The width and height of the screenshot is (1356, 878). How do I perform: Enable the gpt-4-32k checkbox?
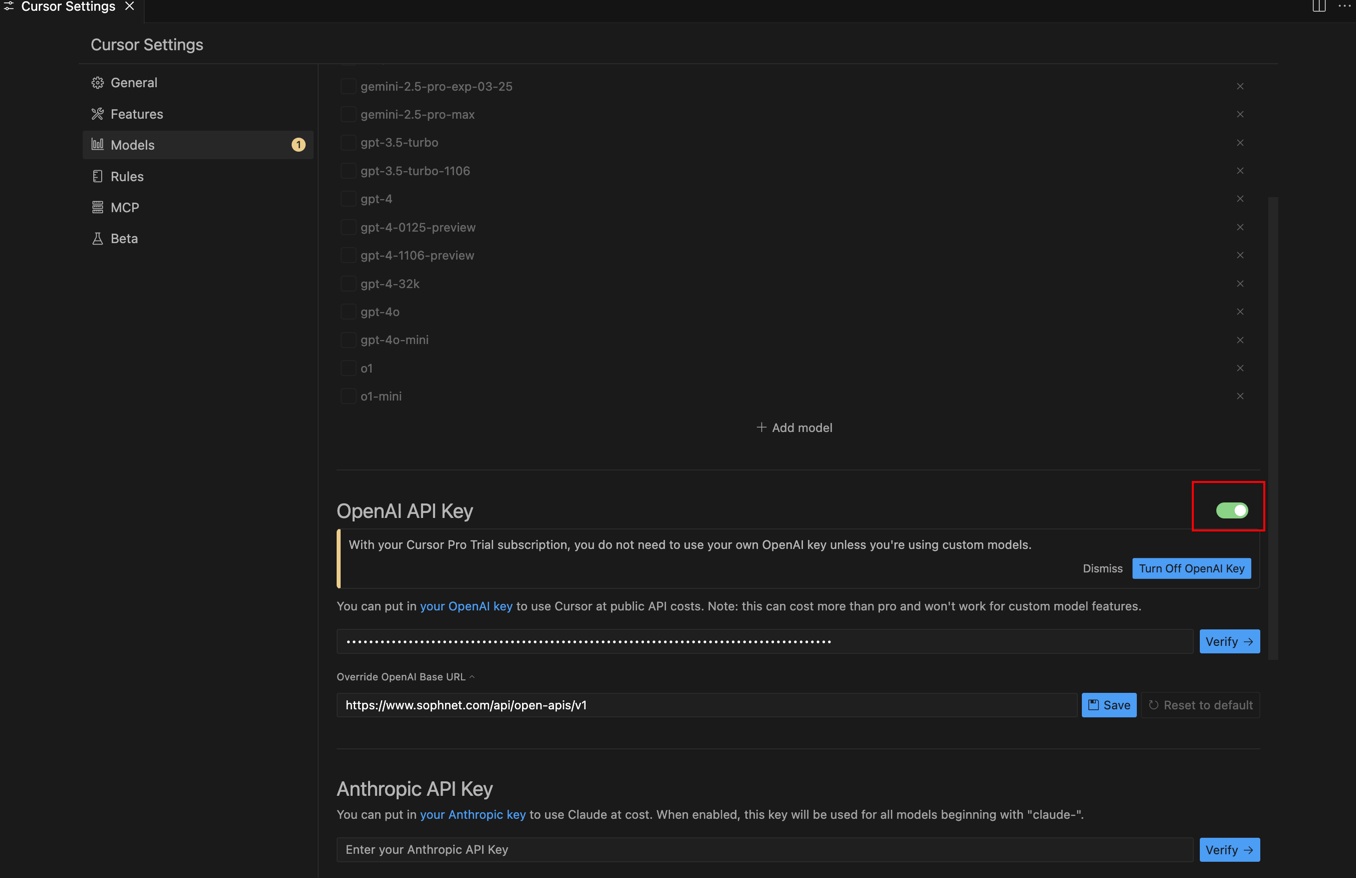point(348,284)
